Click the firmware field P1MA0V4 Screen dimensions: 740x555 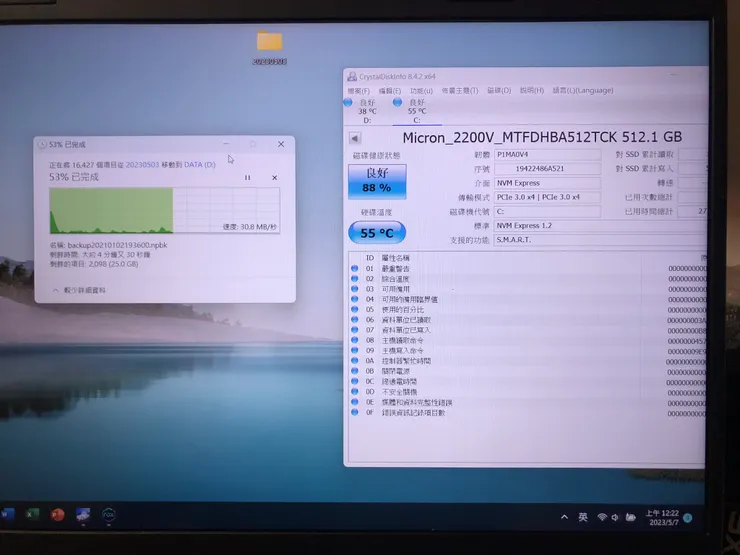pyautogui.click(x=547, y=154)
